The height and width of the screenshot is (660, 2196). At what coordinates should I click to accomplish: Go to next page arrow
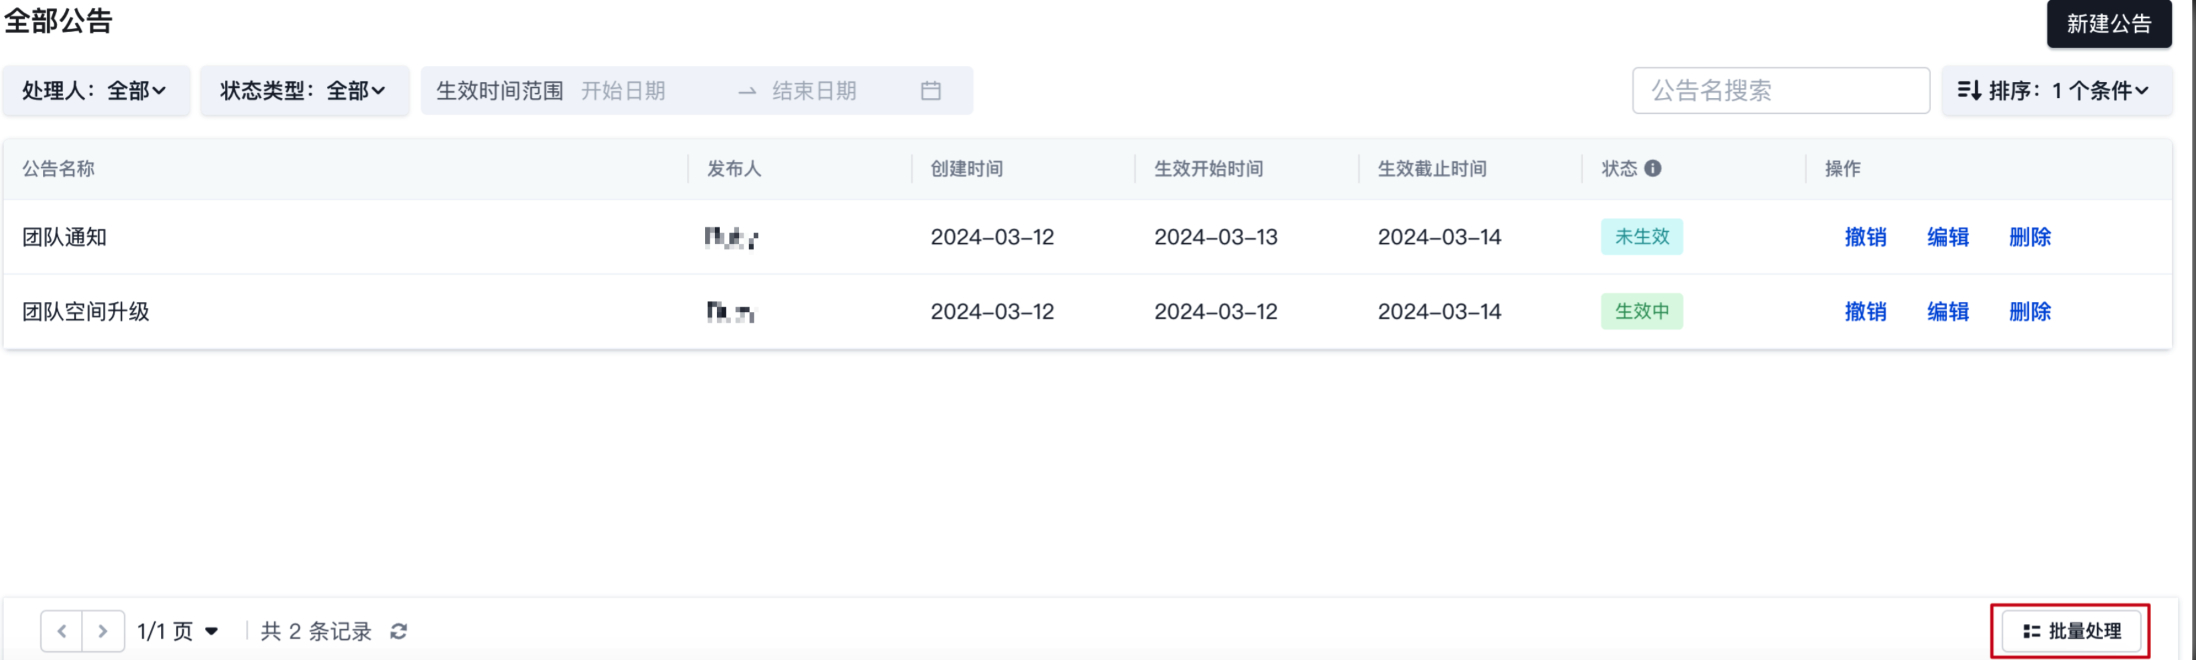tap(103, 631)
